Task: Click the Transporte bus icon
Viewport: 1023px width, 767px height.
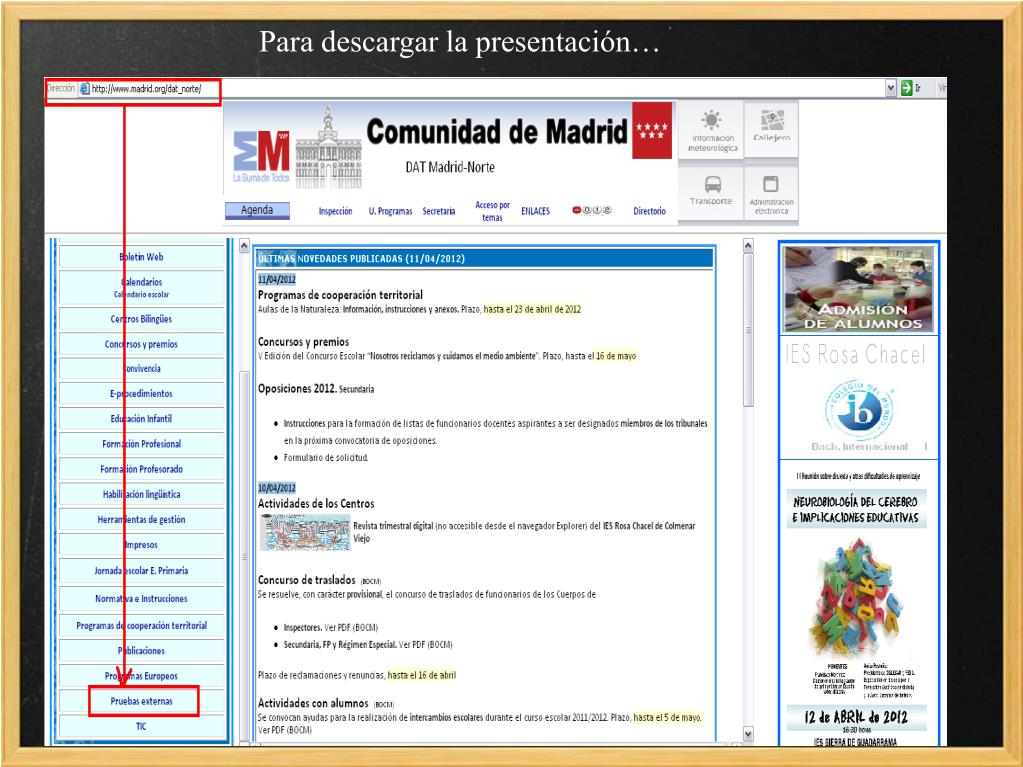Action: click(x=712, y=184)
